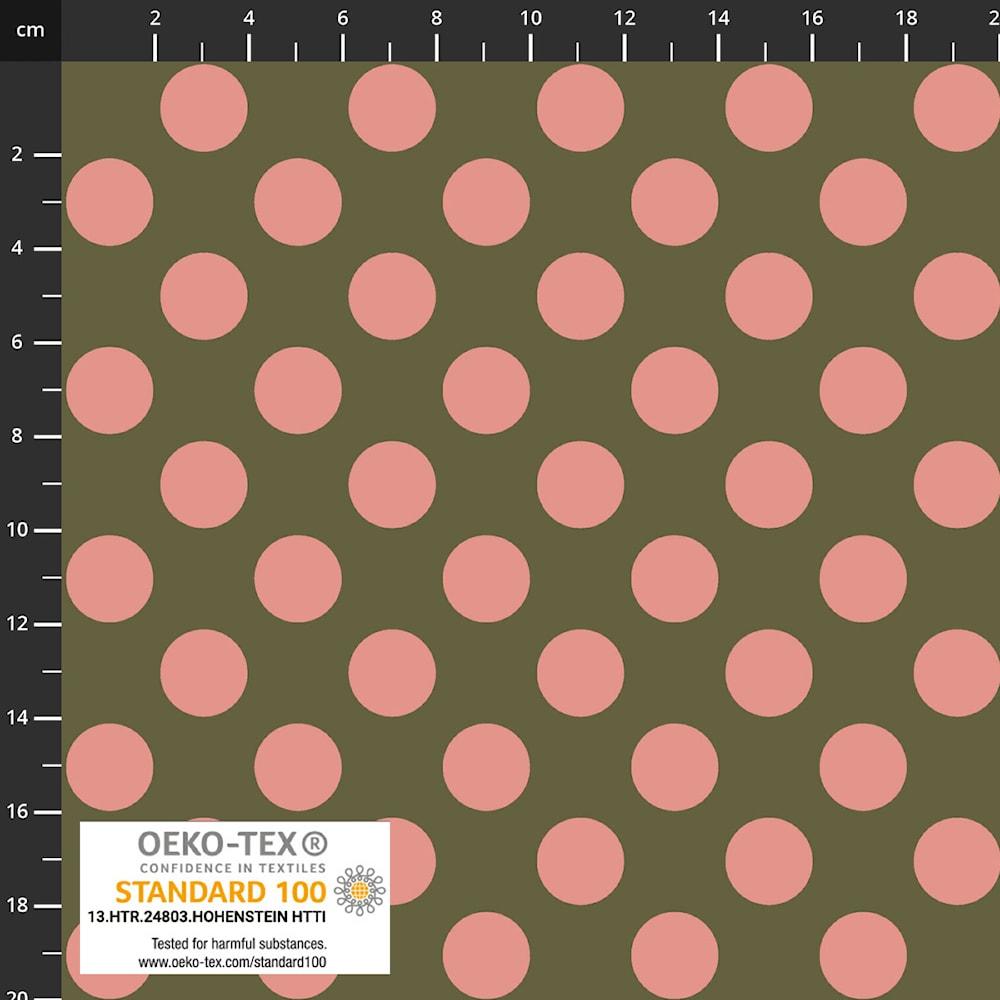1000x1000 pixels.
Task: Click the Tested for harmful substances text
Action: pos(239,943)
